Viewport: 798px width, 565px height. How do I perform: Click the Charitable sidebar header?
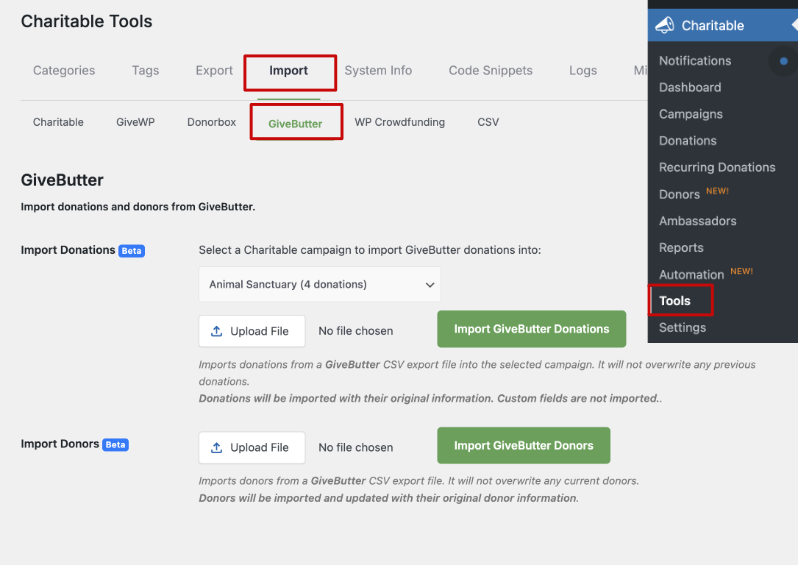(x=722, y=25)
